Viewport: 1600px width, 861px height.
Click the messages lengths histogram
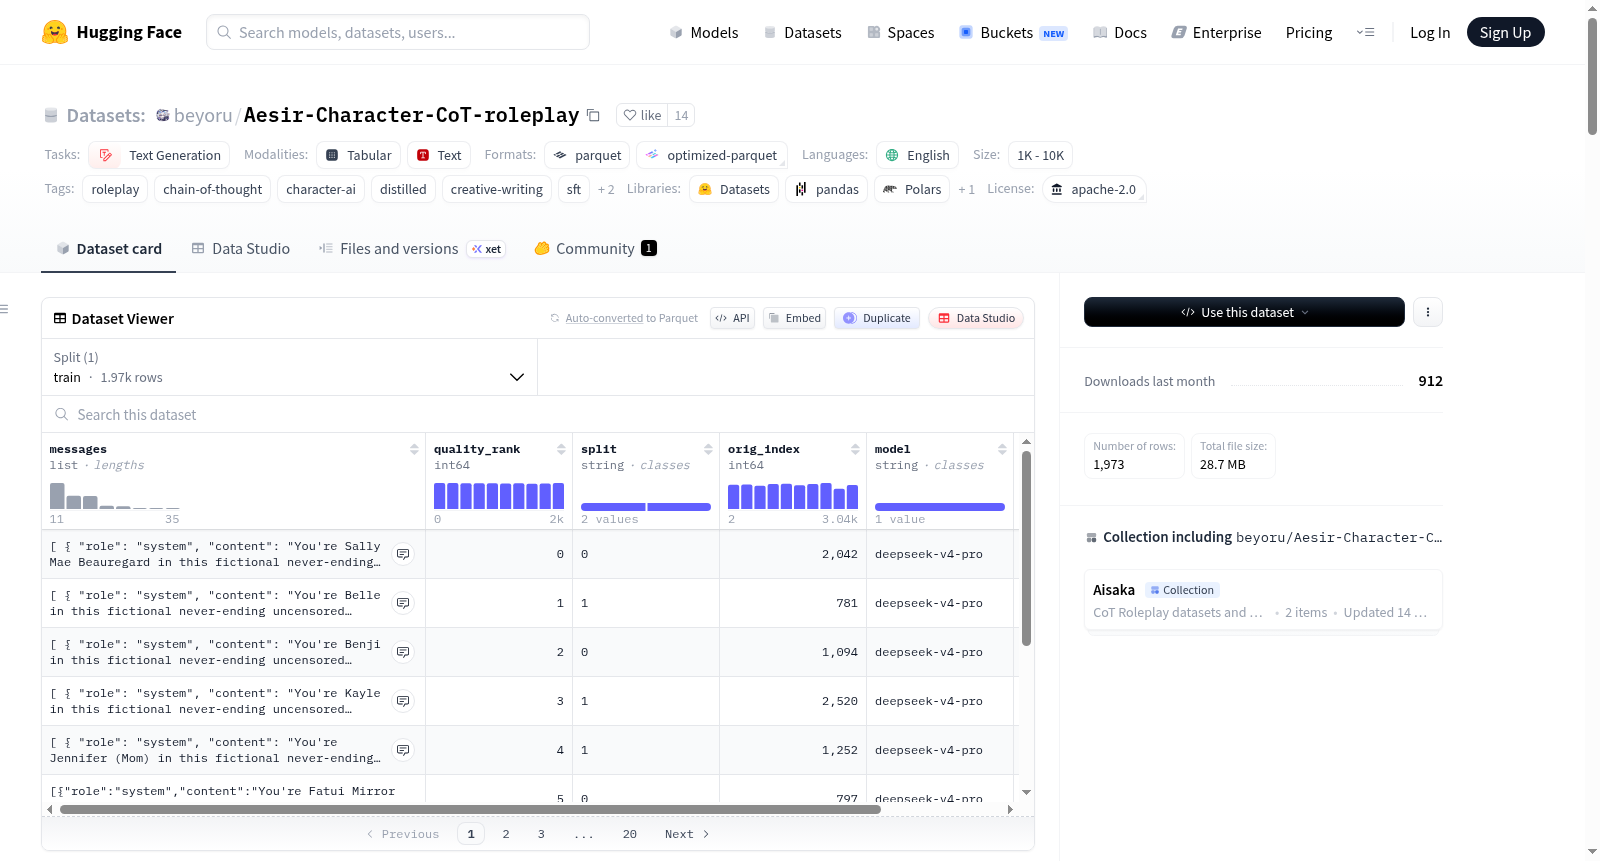115,496
